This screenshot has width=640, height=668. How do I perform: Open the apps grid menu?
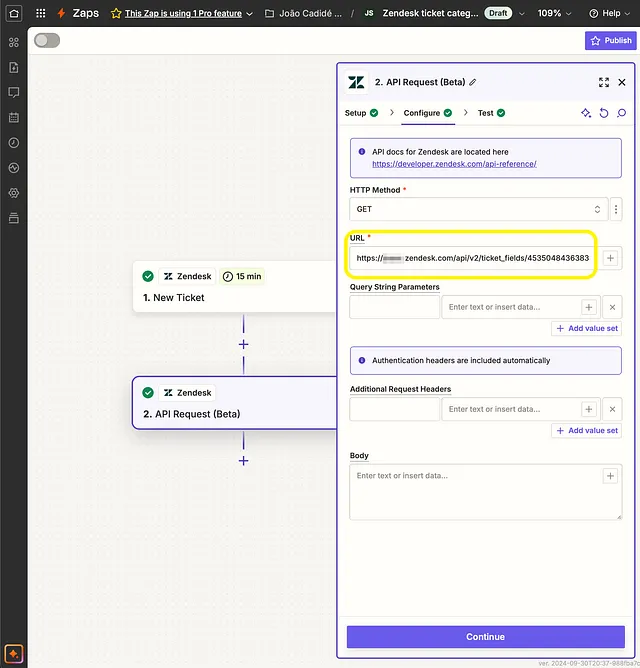[x=40, y=13]
